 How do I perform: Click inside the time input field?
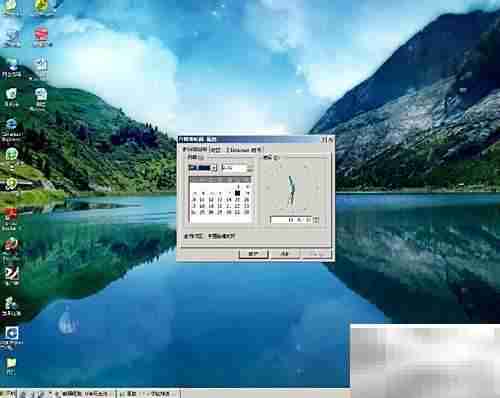[x=291, y=220]
